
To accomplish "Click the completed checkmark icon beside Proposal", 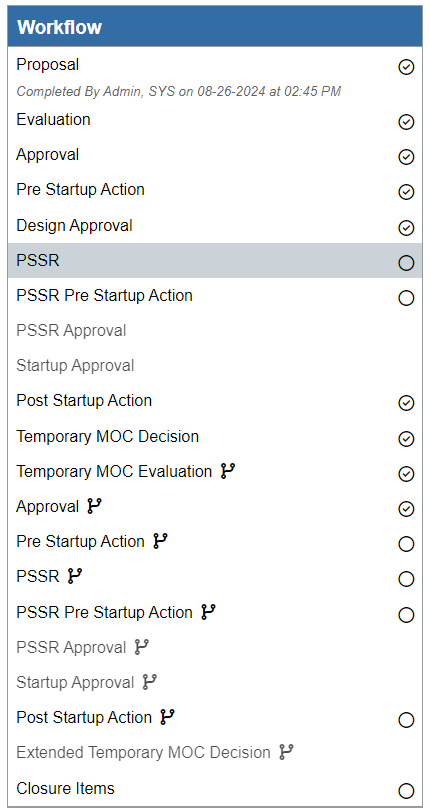I will pos(406,67).
